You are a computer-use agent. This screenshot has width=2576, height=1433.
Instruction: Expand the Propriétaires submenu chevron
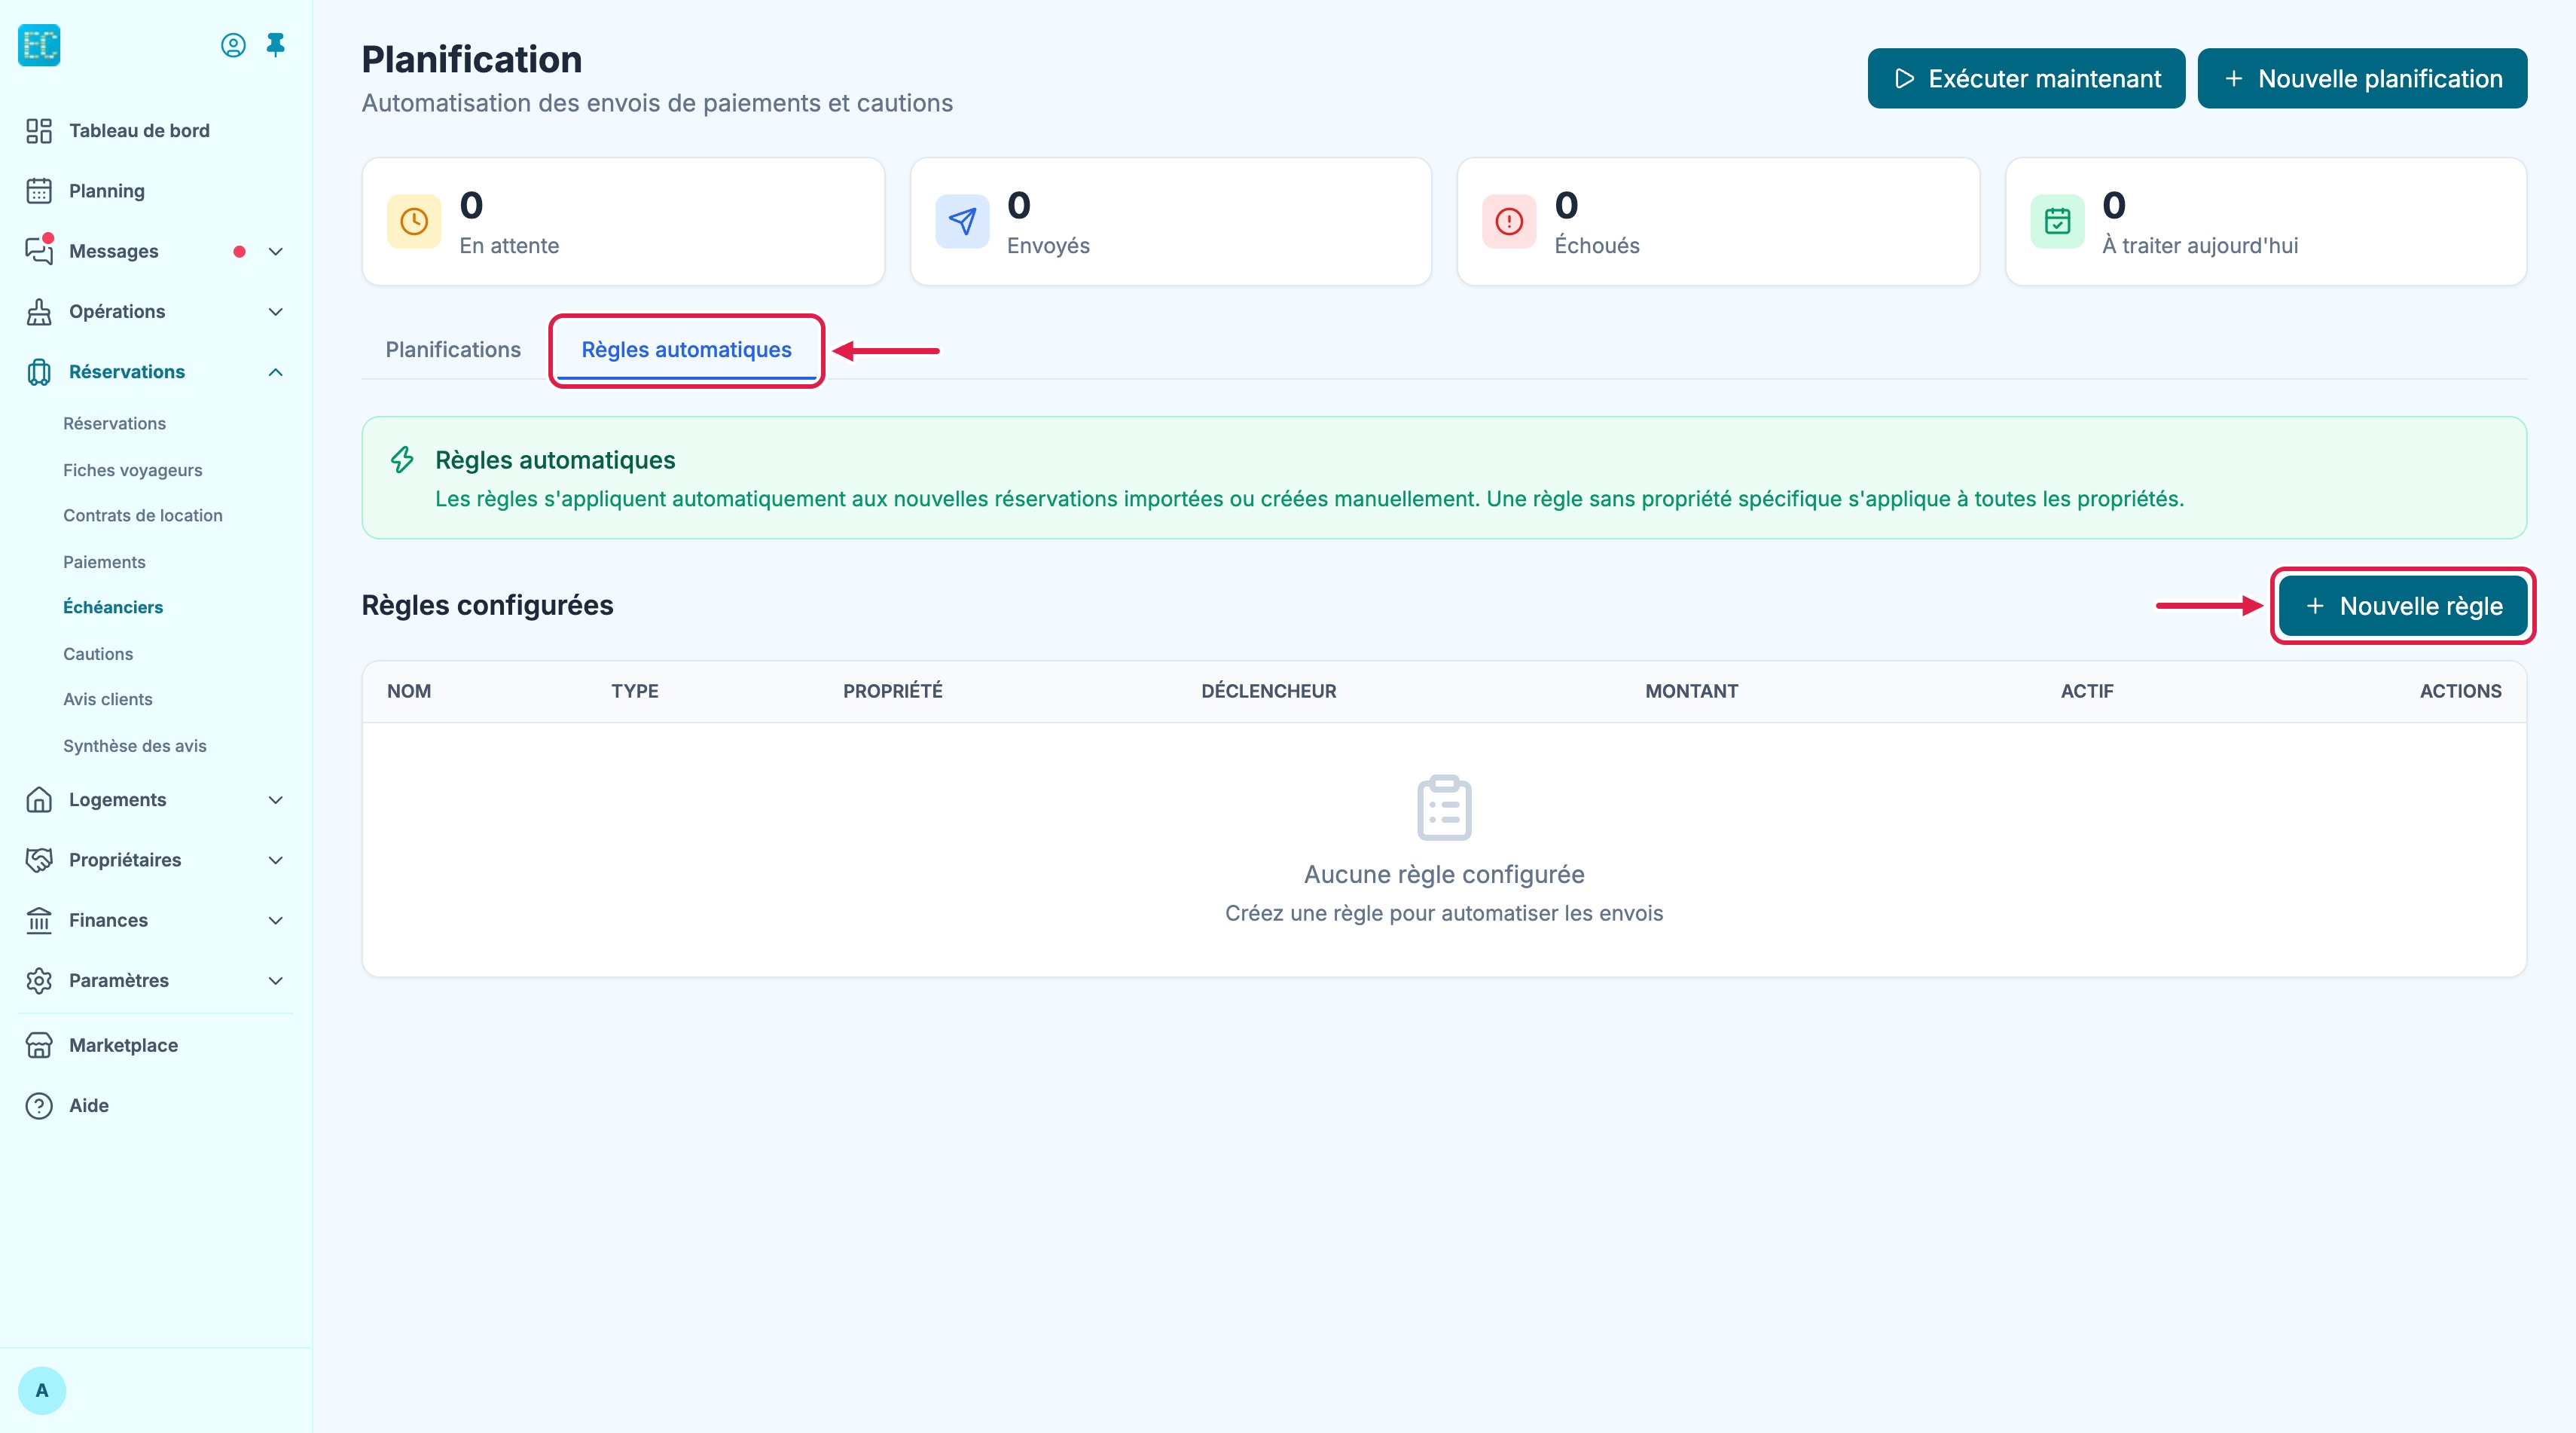[276, 860]
